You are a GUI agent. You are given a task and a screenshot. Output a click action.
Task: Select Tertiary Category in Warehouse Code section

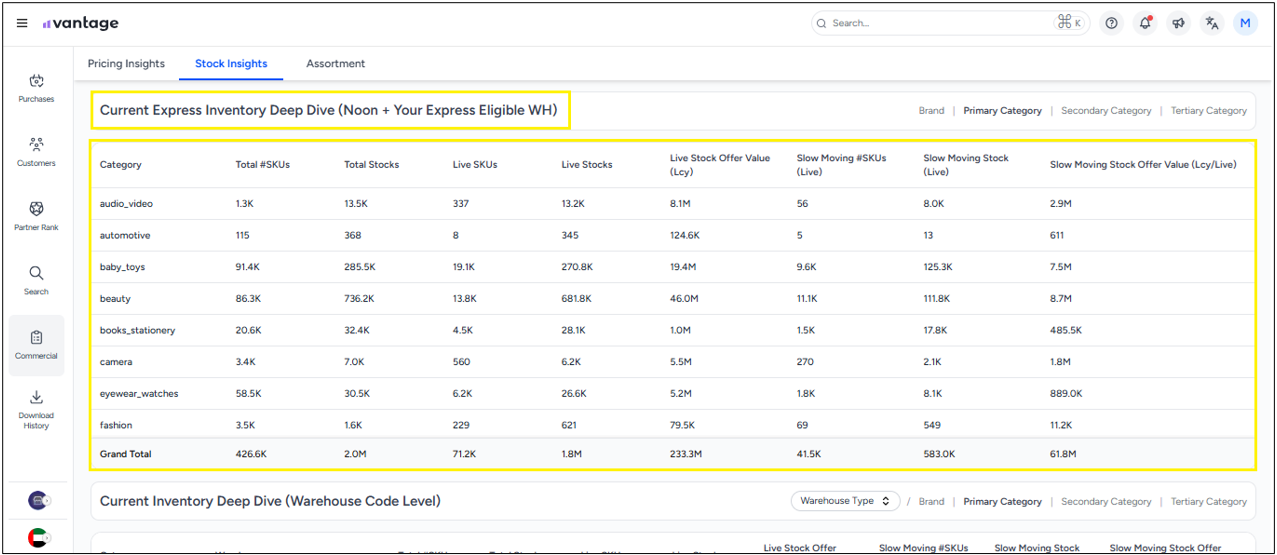(1208, 502)
